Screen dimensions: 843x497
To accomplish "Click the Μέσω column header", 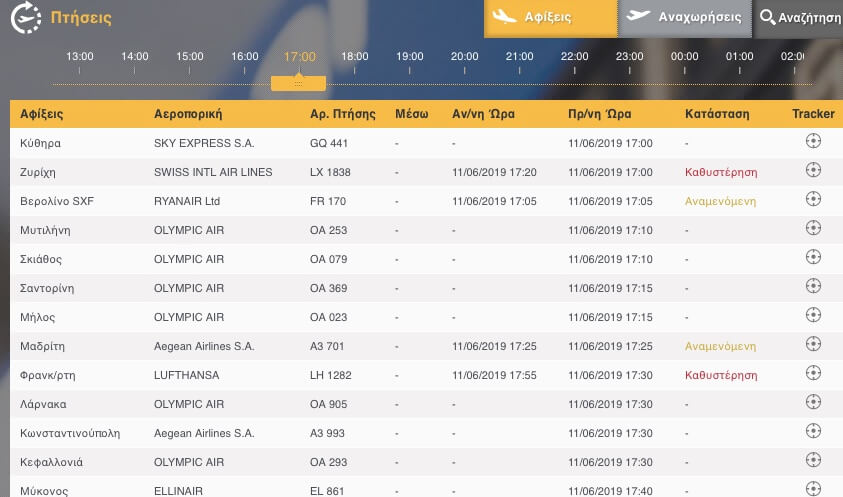I will [411, 114].
